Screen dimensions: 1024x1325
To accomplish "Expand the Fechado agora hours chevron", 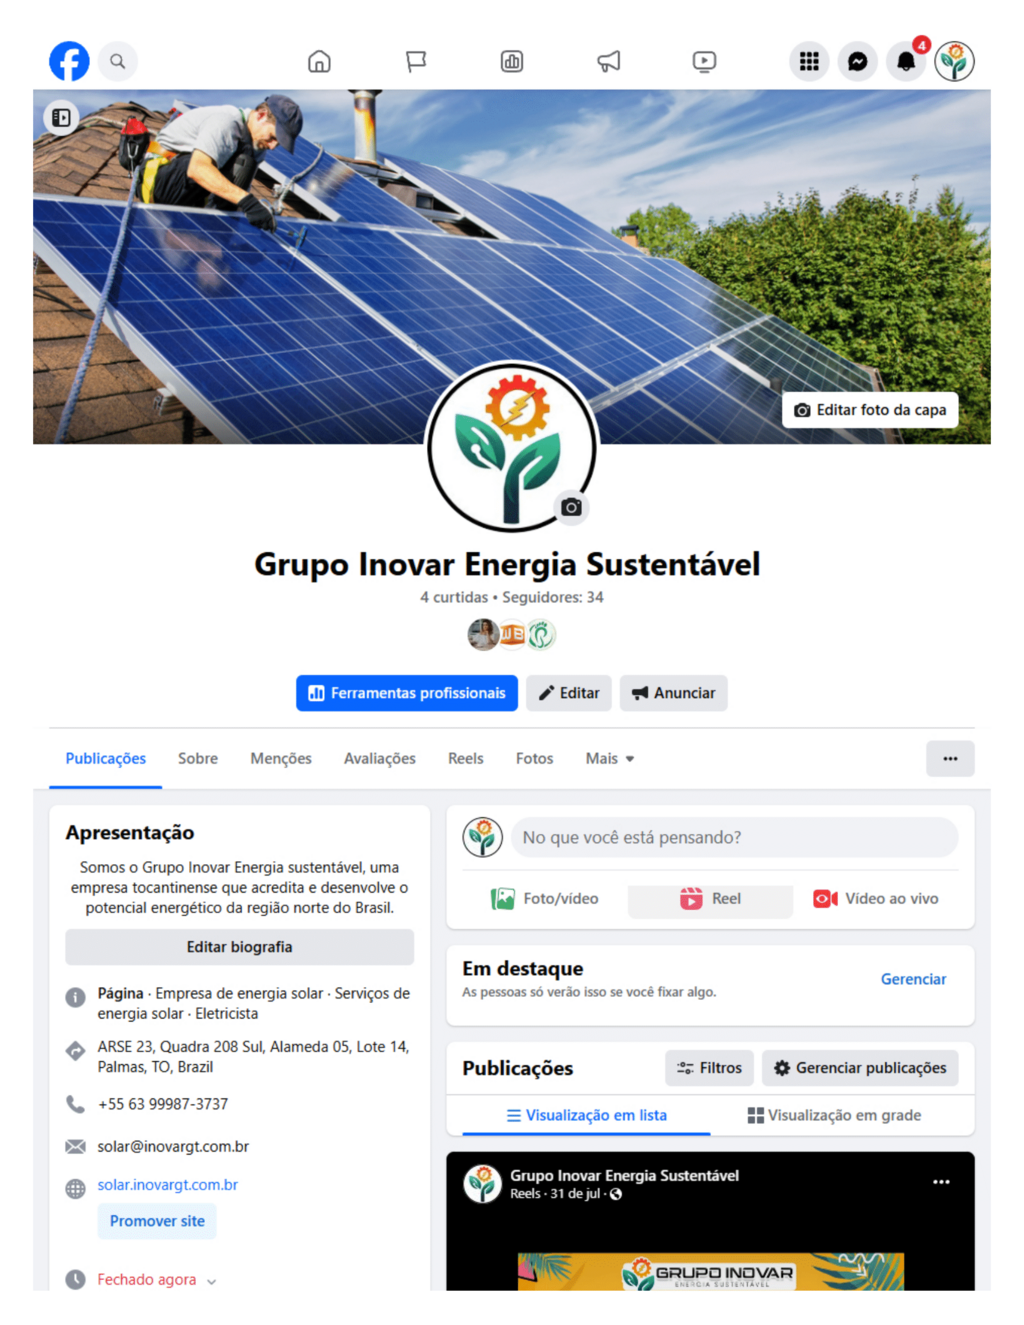I will point(211,1281).
